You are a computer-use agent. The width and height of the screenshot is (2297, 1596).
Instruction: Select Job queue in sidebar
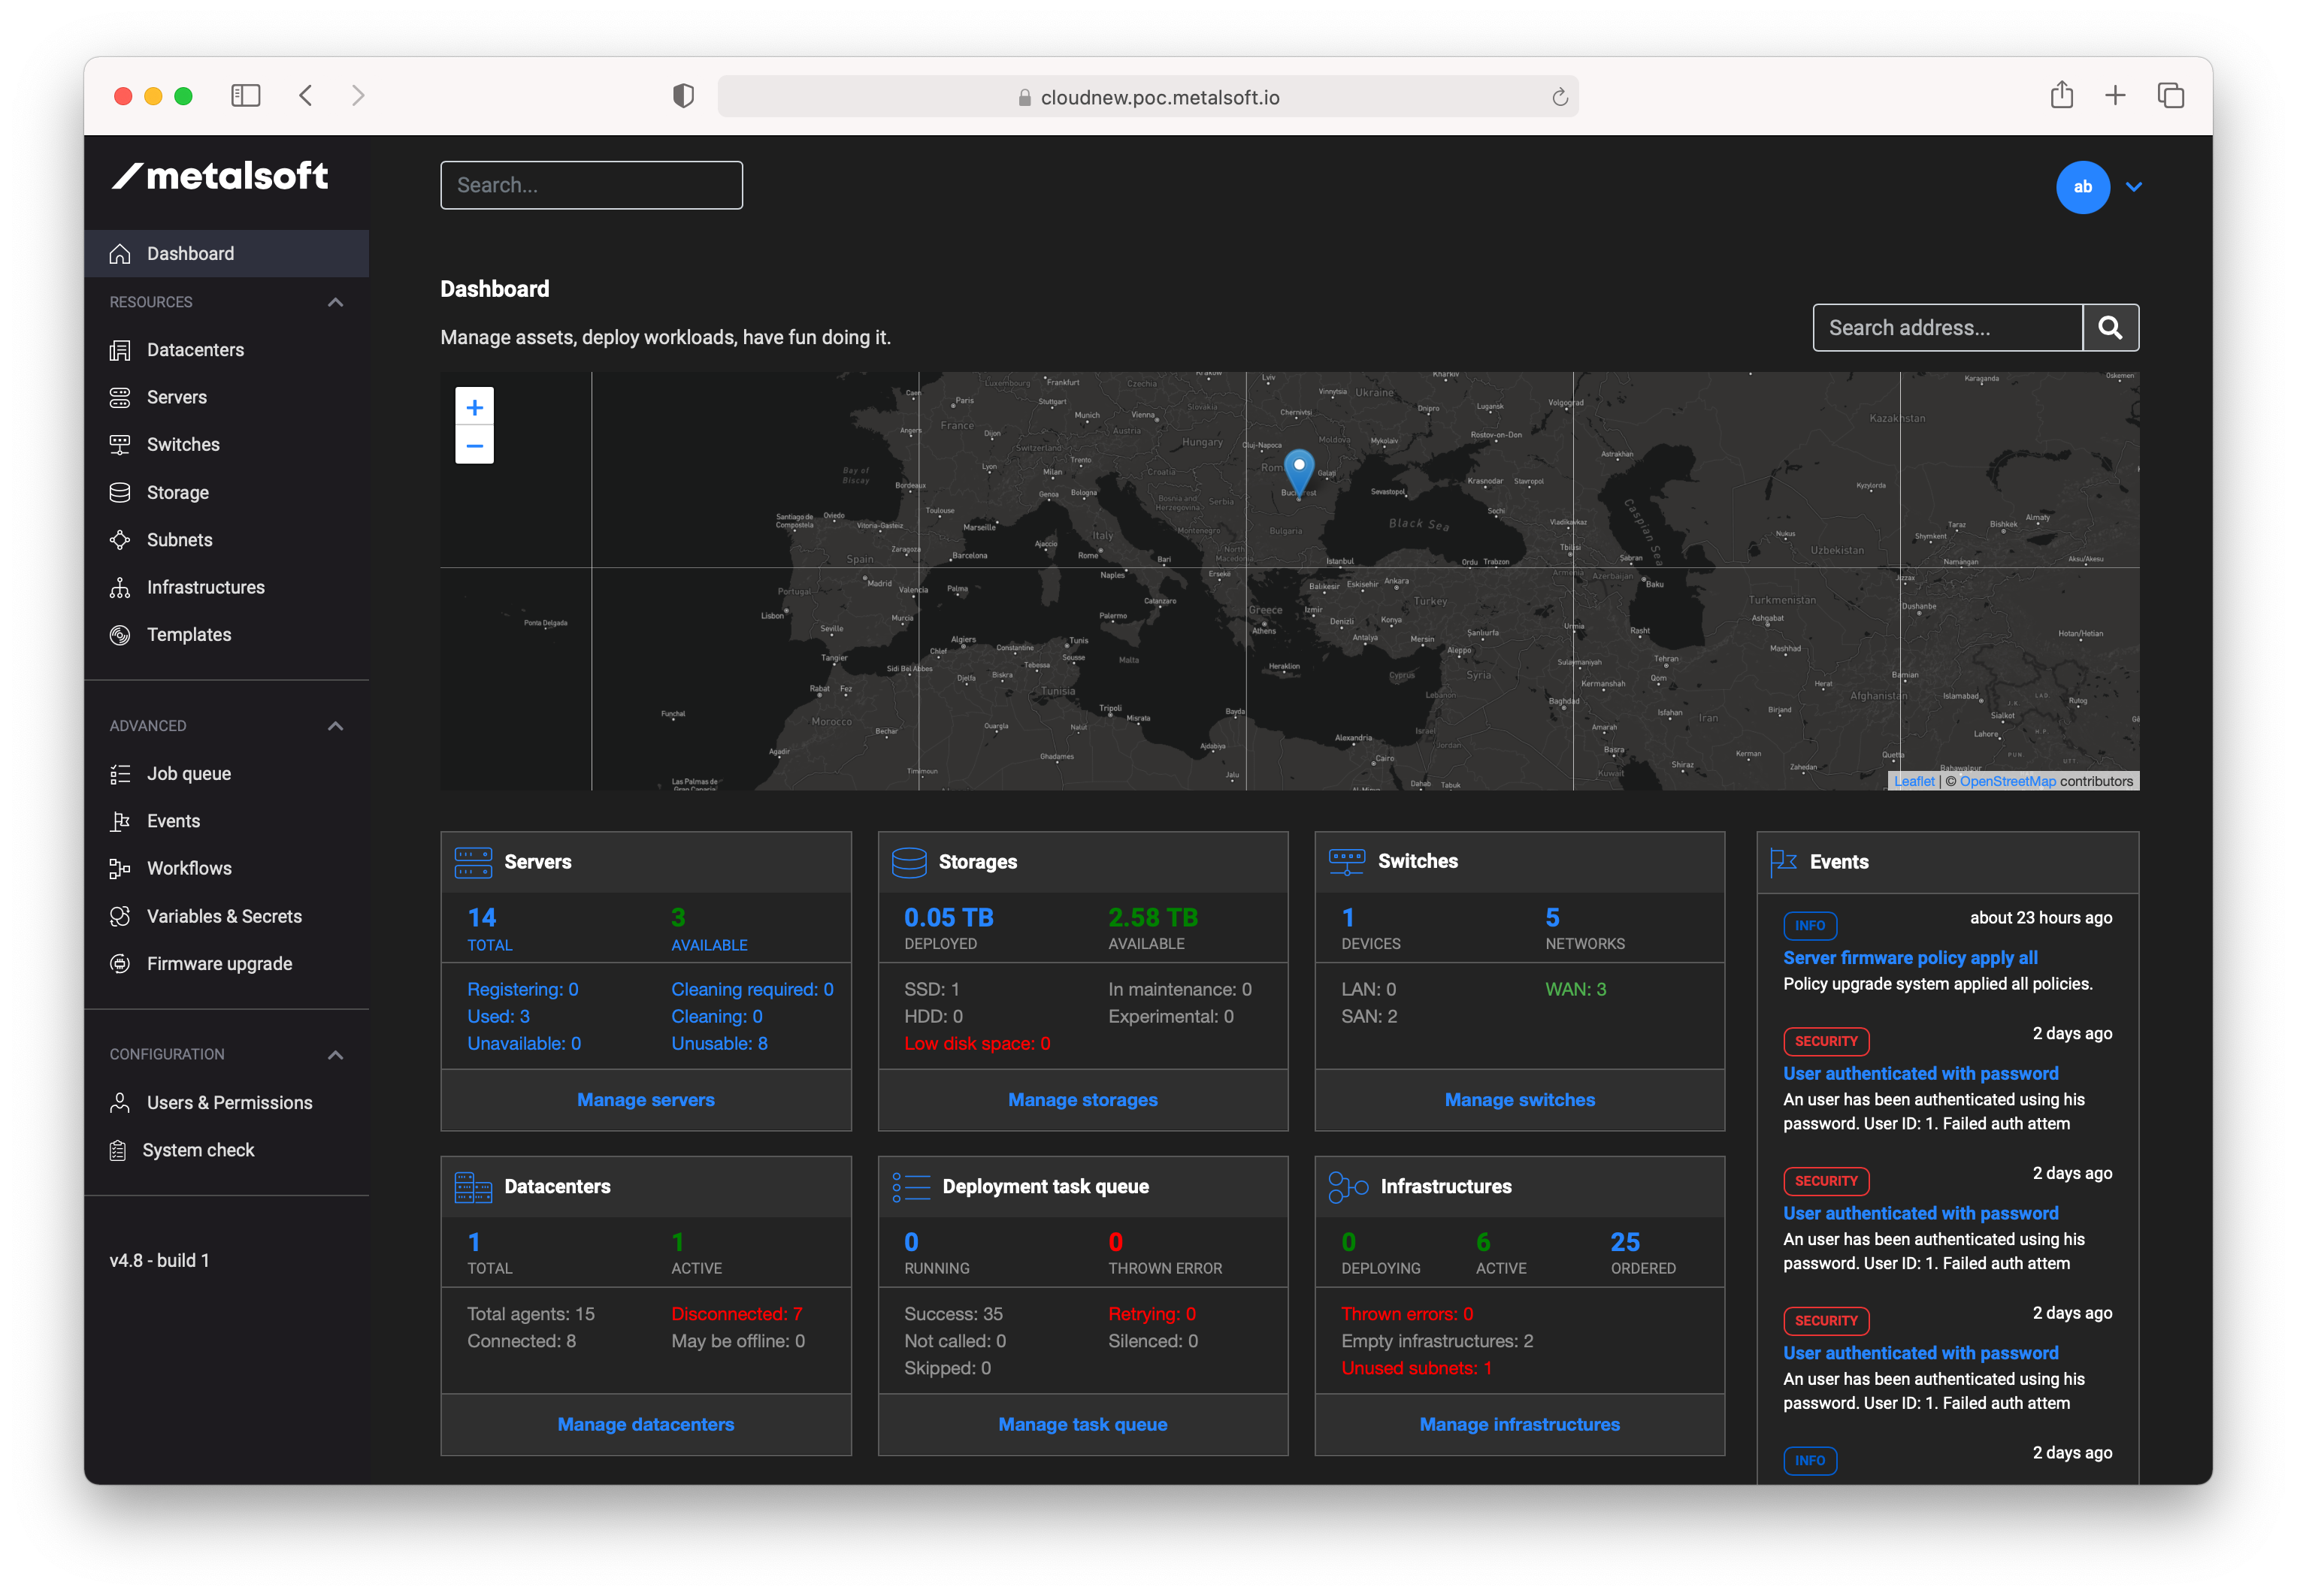pos(189,773)
